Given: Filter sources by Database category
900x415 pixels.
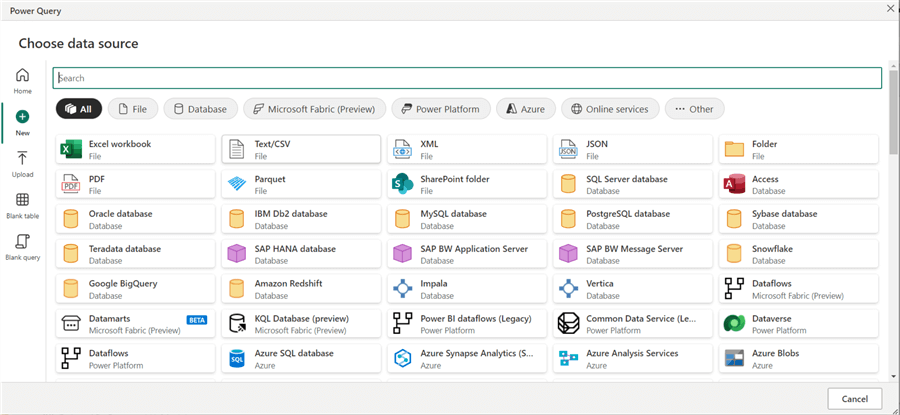Looking at the screenshot, I should pyautogui.click(x=199, y=109).
